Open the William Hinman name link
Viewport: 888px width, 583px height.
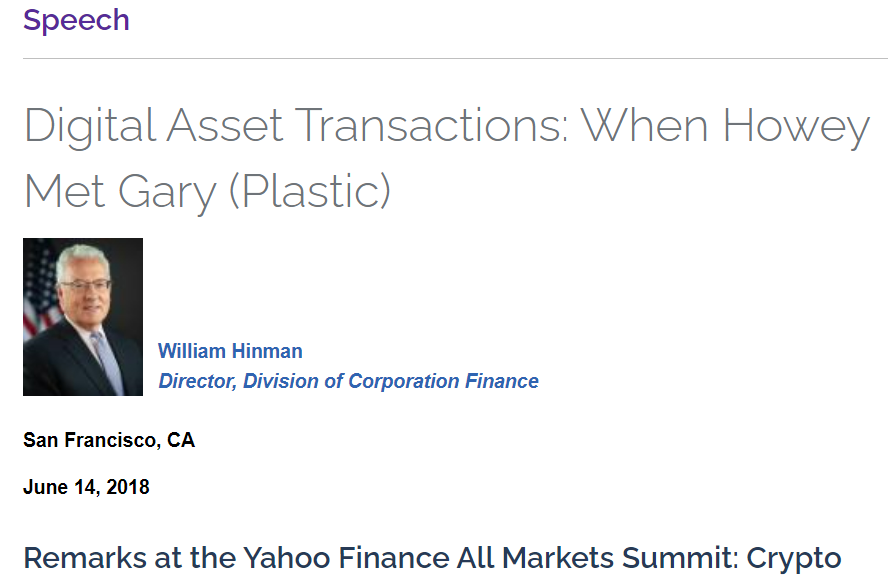pyautogui.click(x=230, y=351)
